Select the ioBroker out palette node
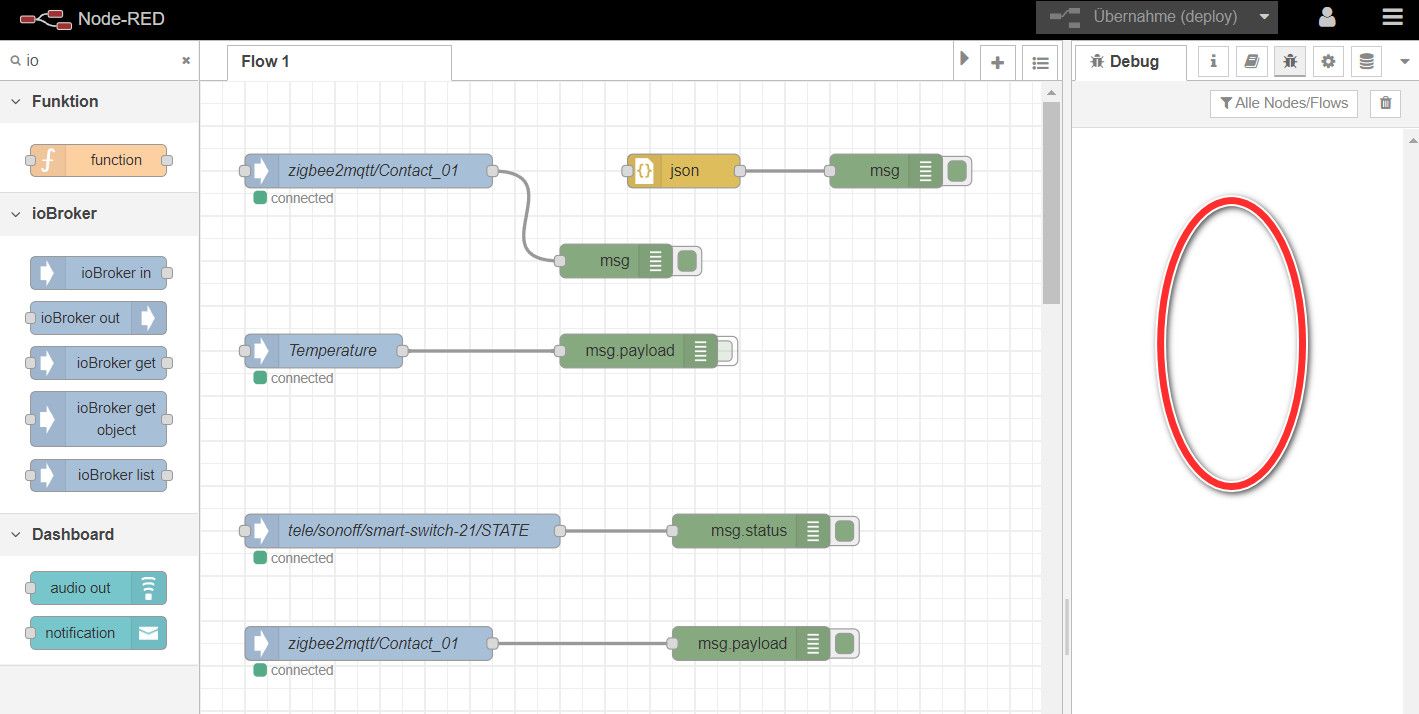 [98, 318]
